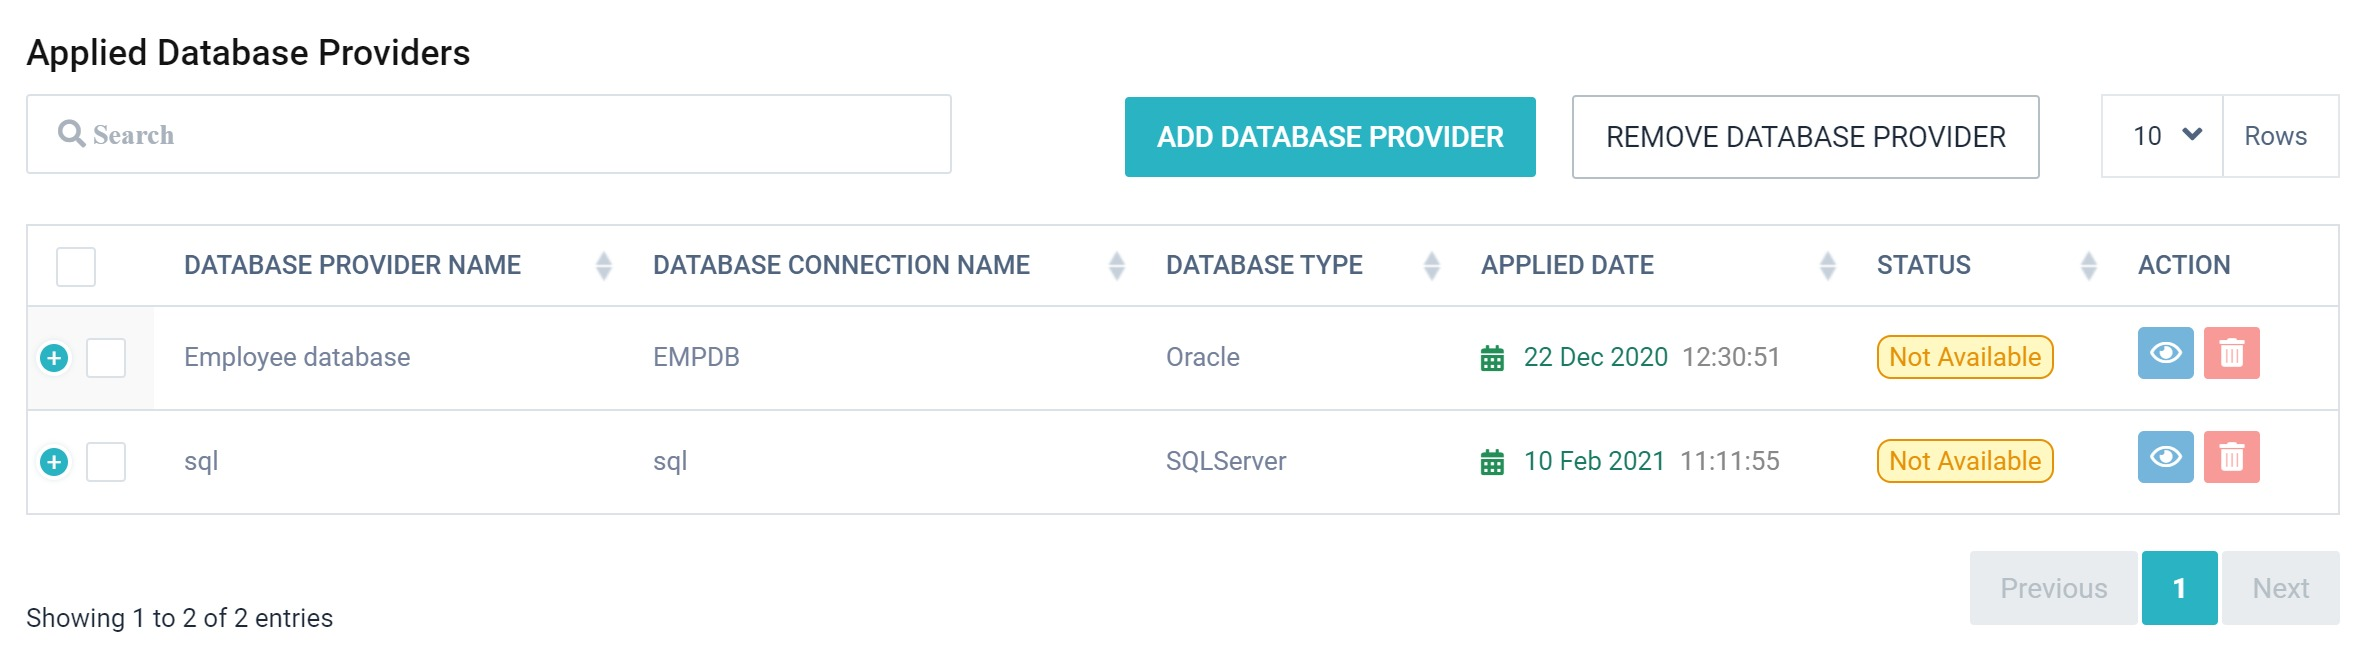Click Not Available status for sql

pos(1965,461)
